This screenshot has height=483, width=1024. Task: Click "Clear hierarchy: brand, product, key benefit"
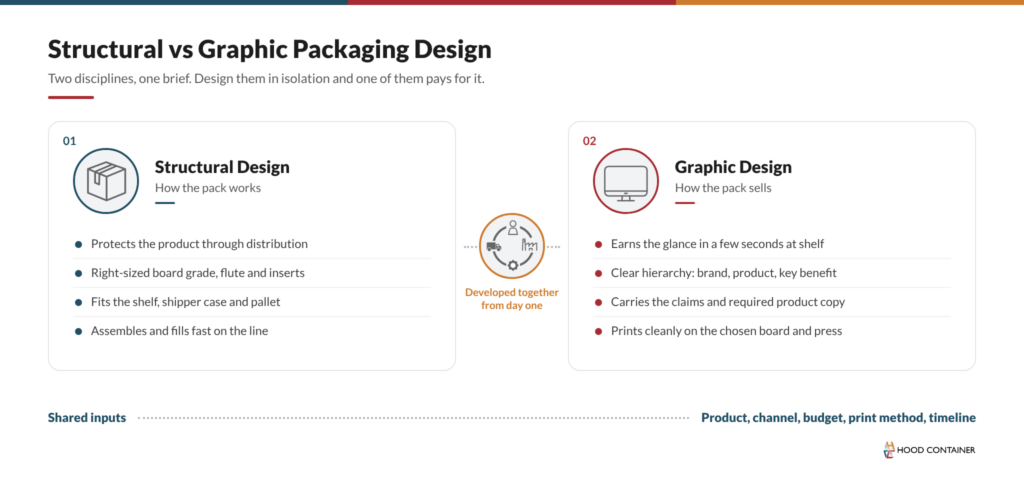(x=724, y=273)
